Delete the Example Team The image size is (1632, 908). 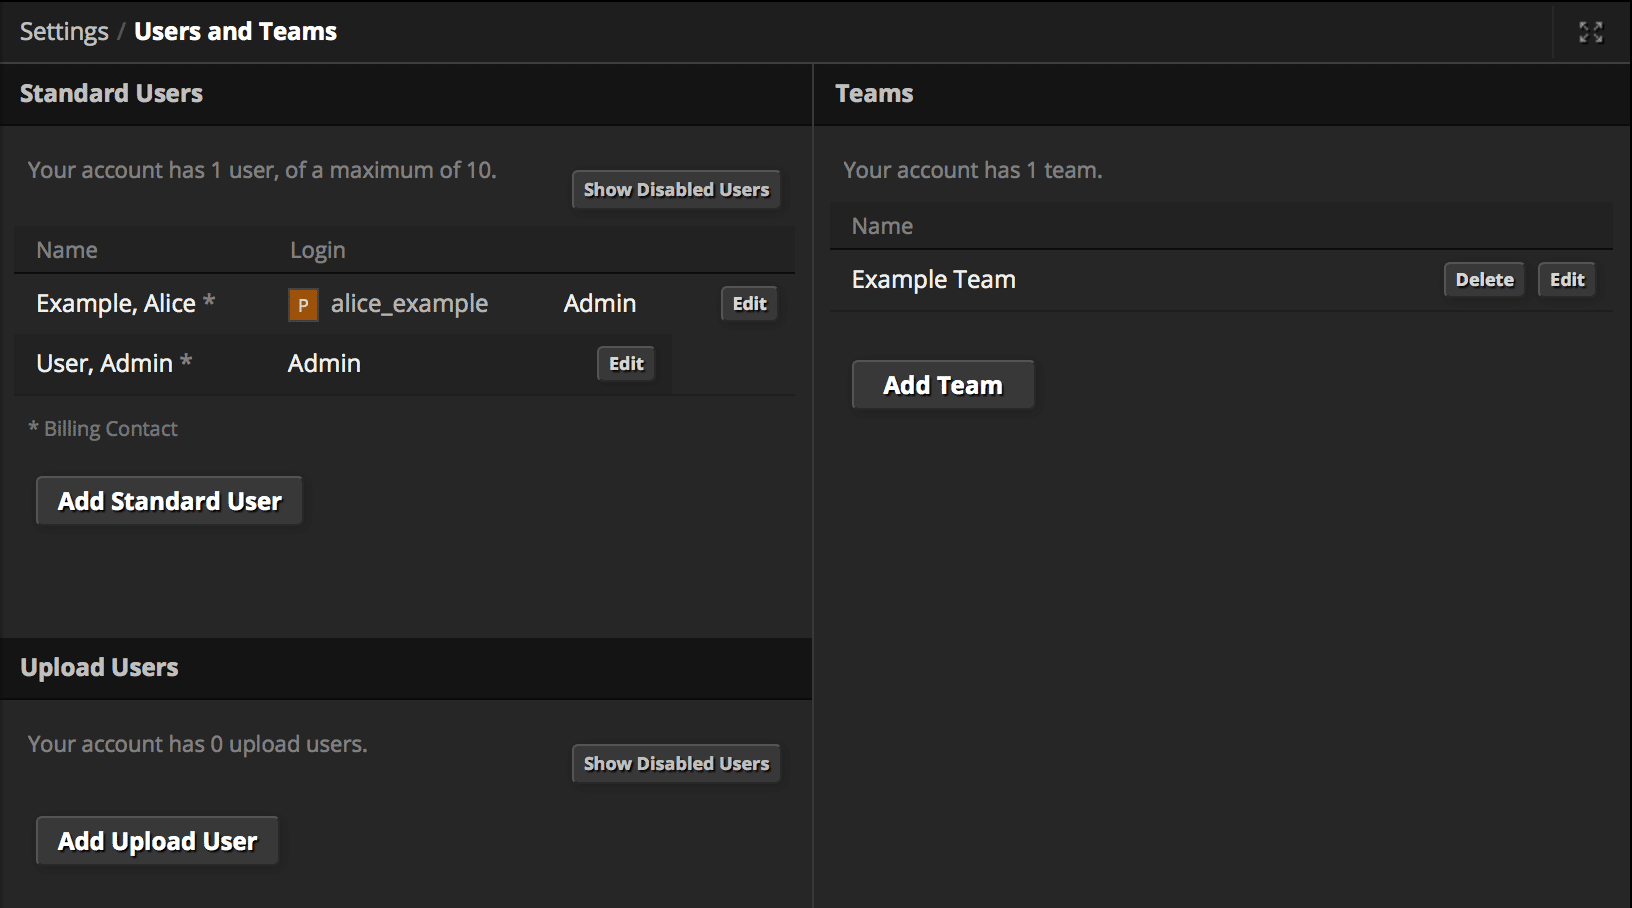pos(1484,280)
